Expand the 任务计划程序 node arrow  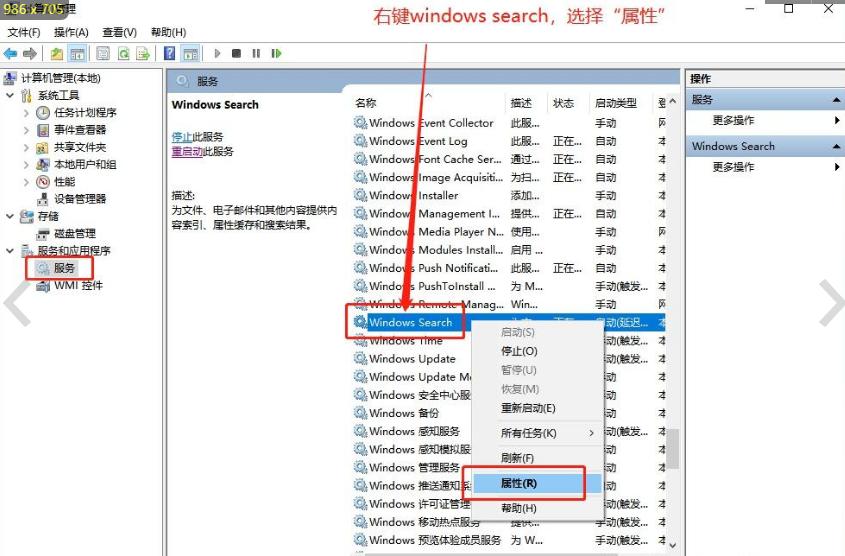click(x=26, y=113)
